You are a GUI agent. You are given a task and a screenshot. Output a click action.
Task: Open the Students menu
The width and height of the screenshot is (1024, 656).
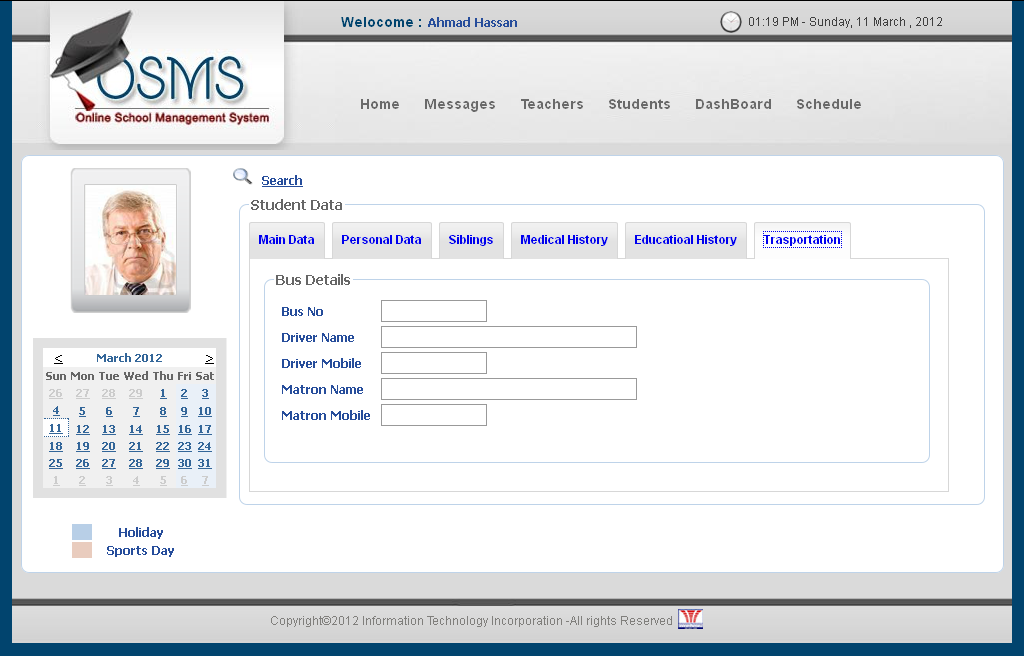tap(639, 104)
